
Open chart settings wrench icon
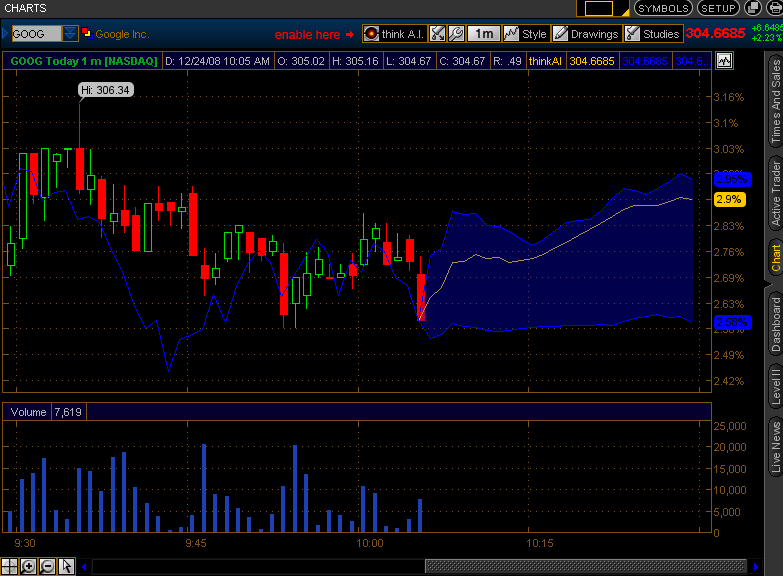(x=456, y=34)
